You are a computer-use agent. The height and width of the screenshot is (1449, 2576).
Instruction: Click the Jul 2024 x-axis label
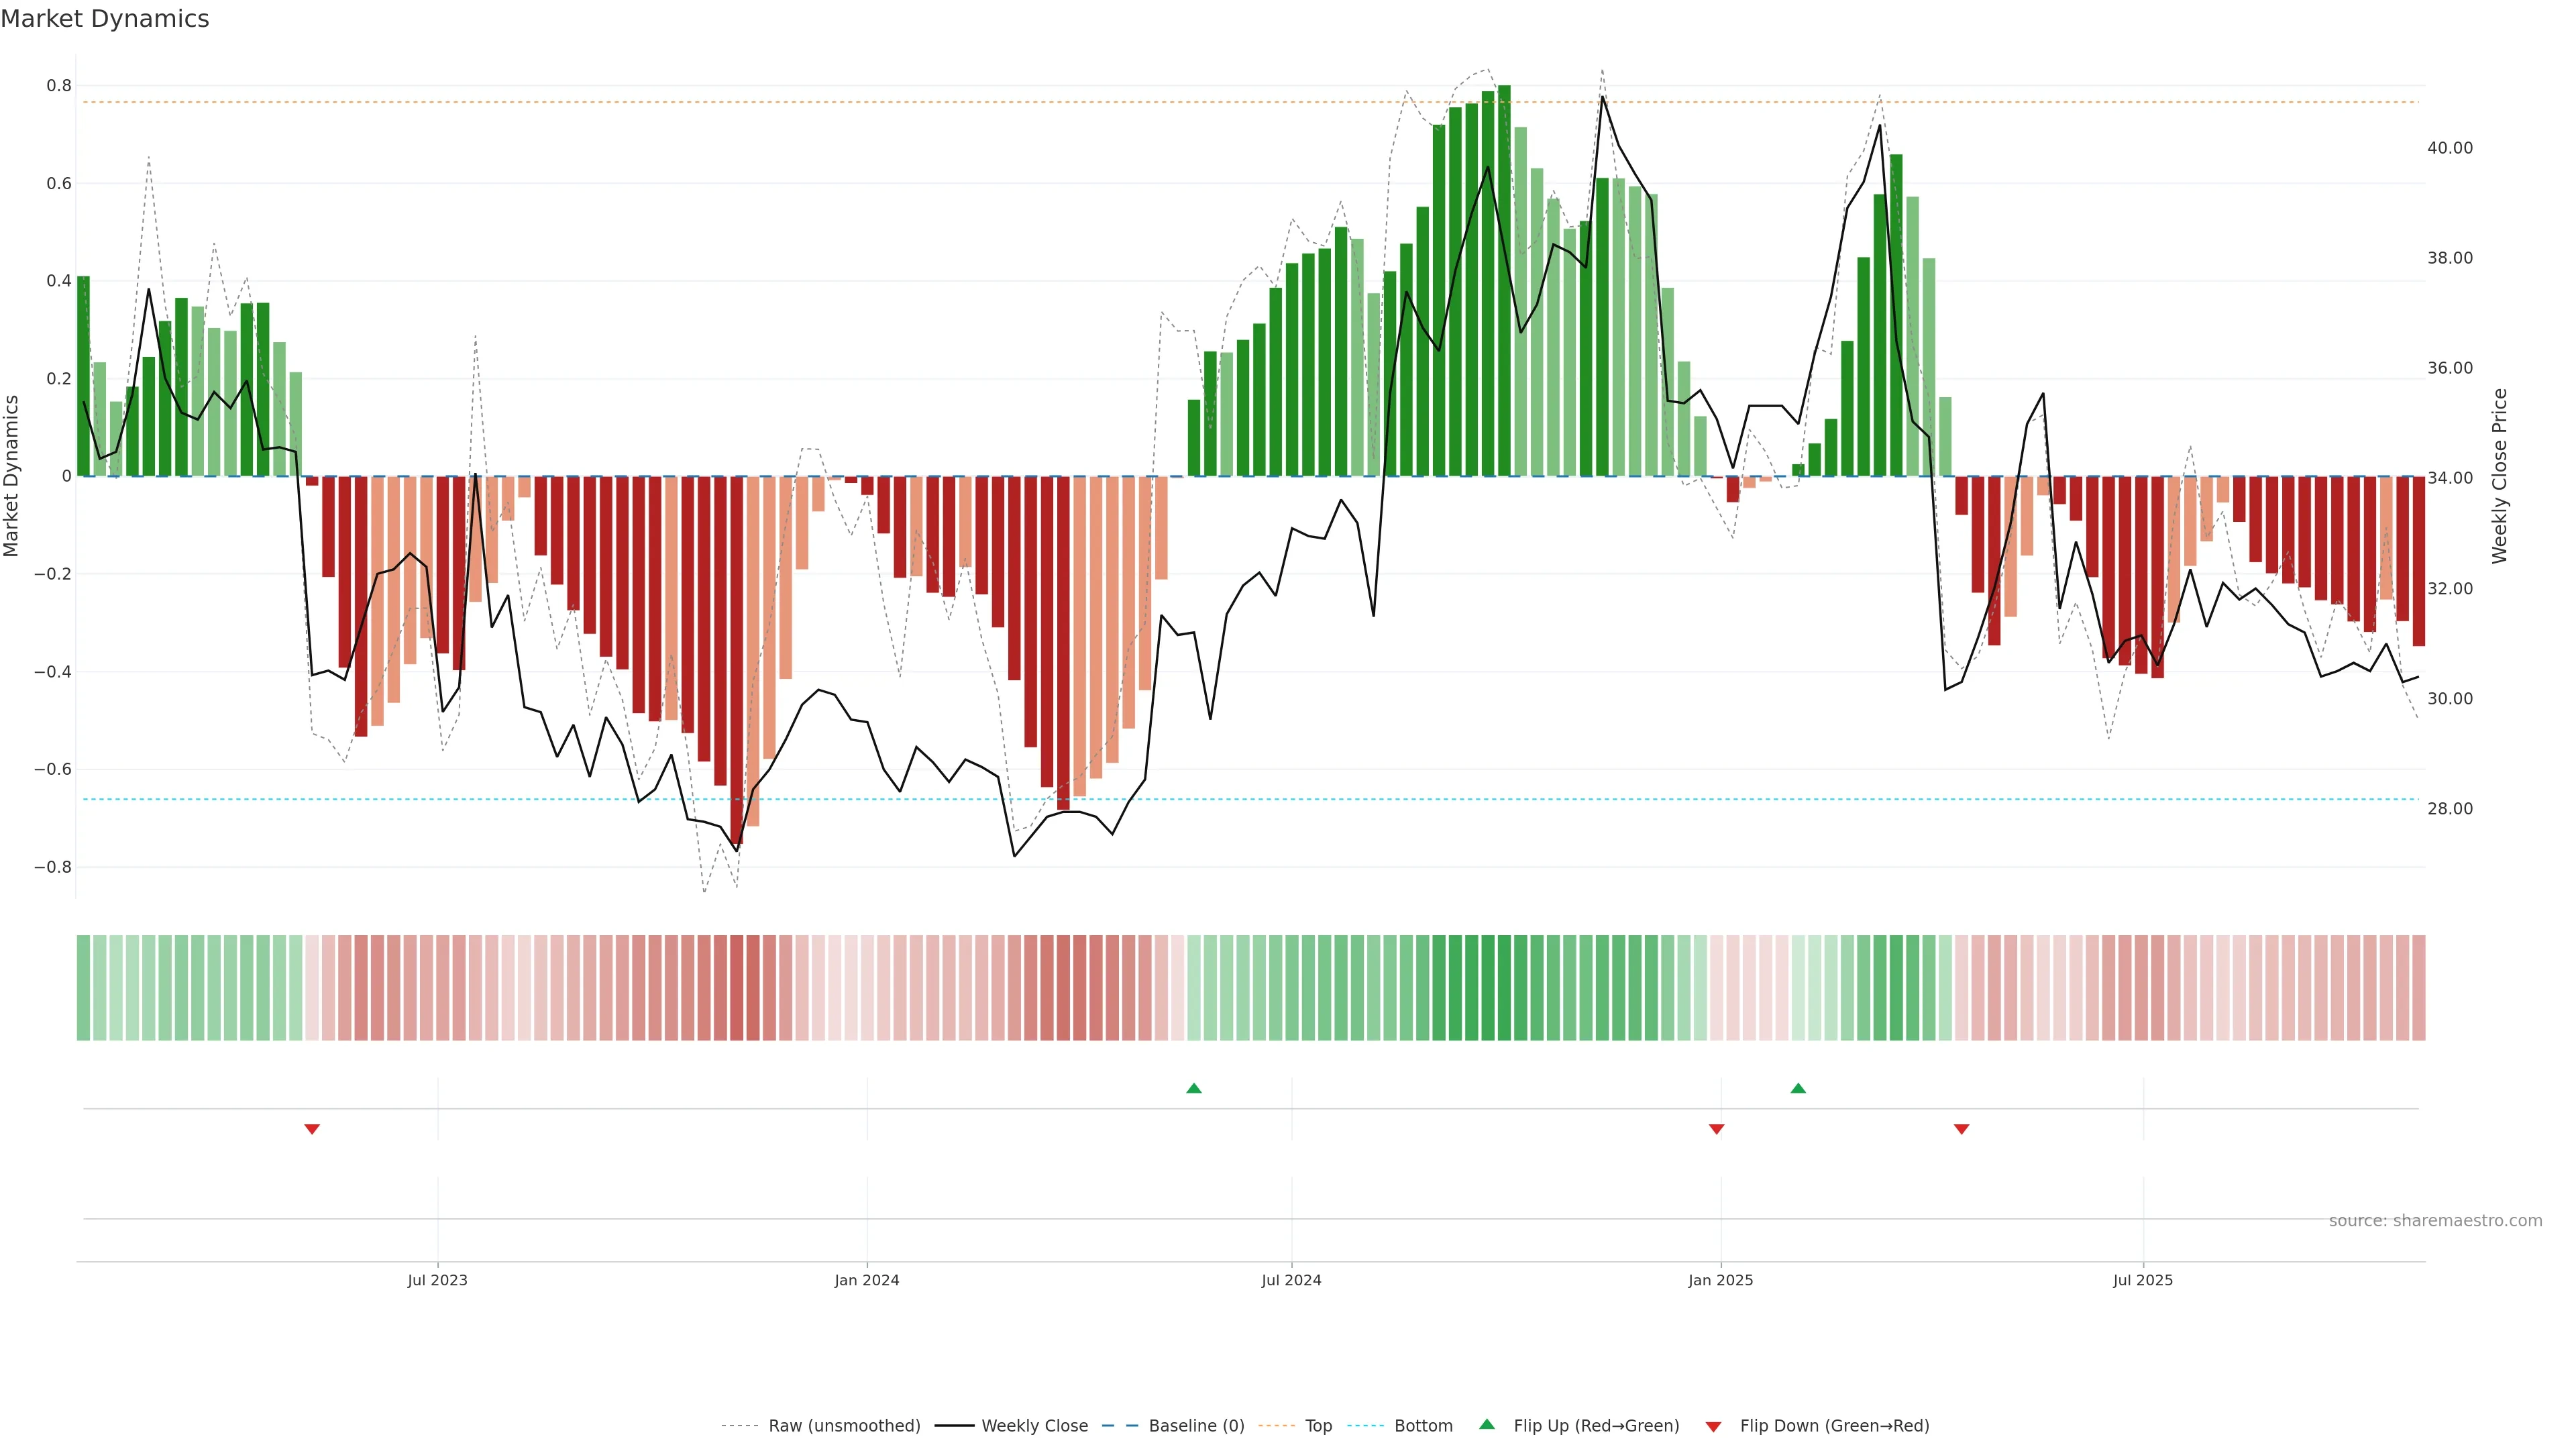click(x=1291, y=1280)
